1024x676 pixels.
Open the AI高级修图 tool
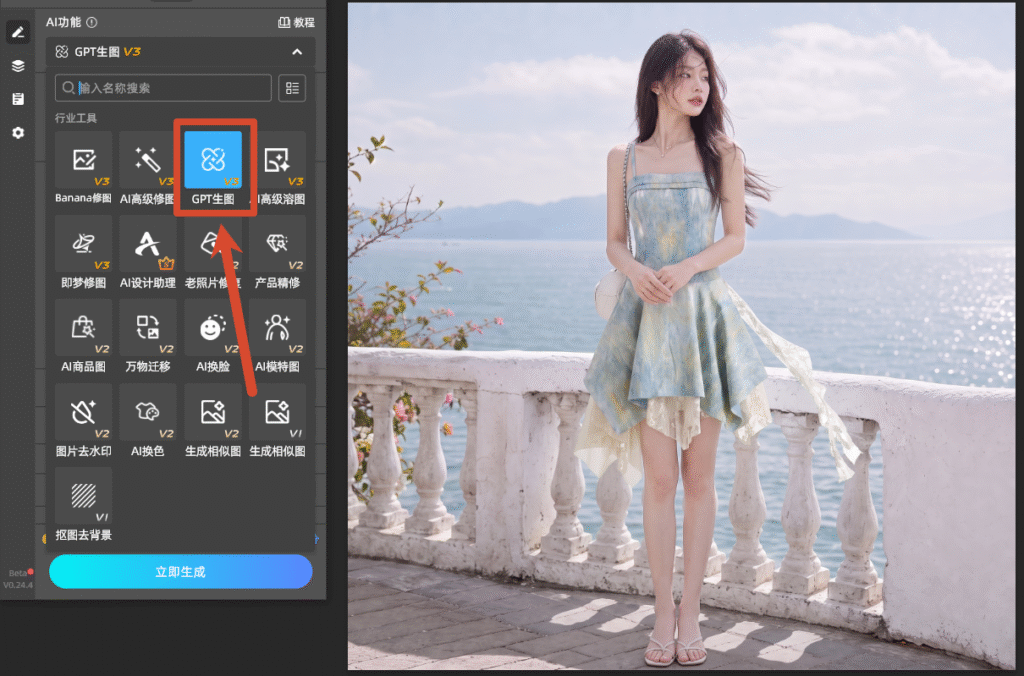click(147, 169)
